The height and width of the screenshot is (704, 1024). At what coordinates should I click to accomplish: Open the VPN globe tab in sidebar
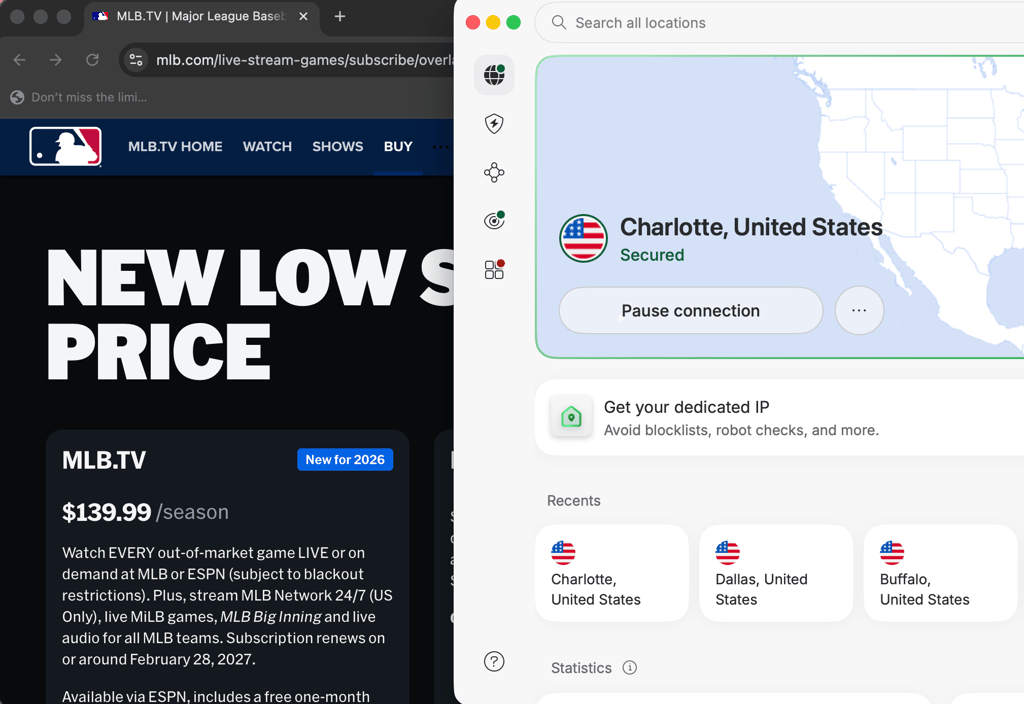tap(494, 75)
